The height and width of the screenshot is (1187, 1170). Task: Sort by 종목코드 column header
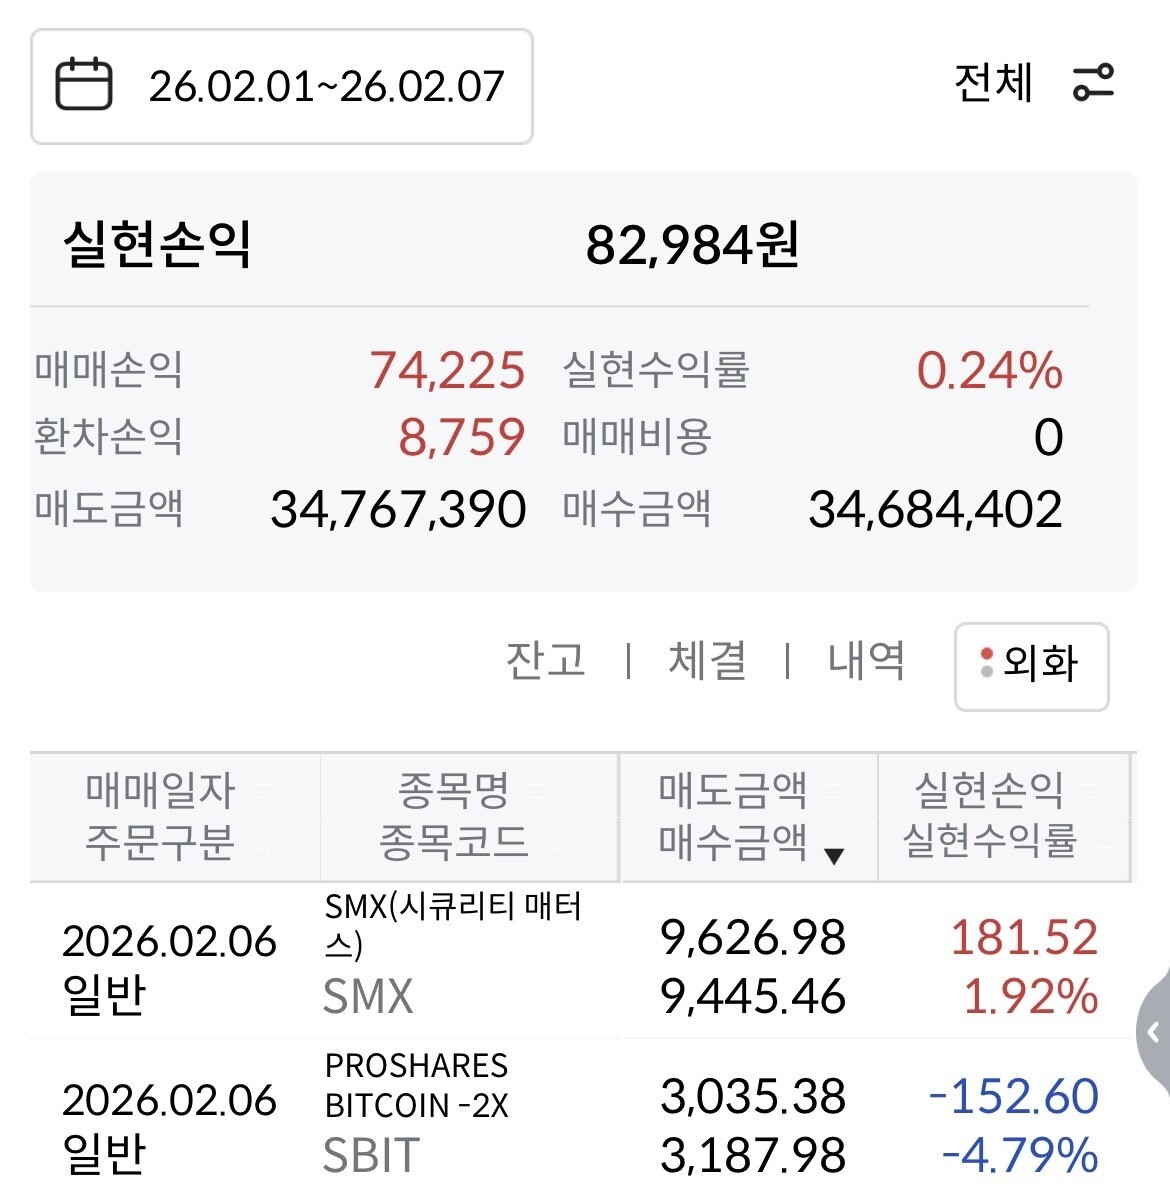[453, 841]
